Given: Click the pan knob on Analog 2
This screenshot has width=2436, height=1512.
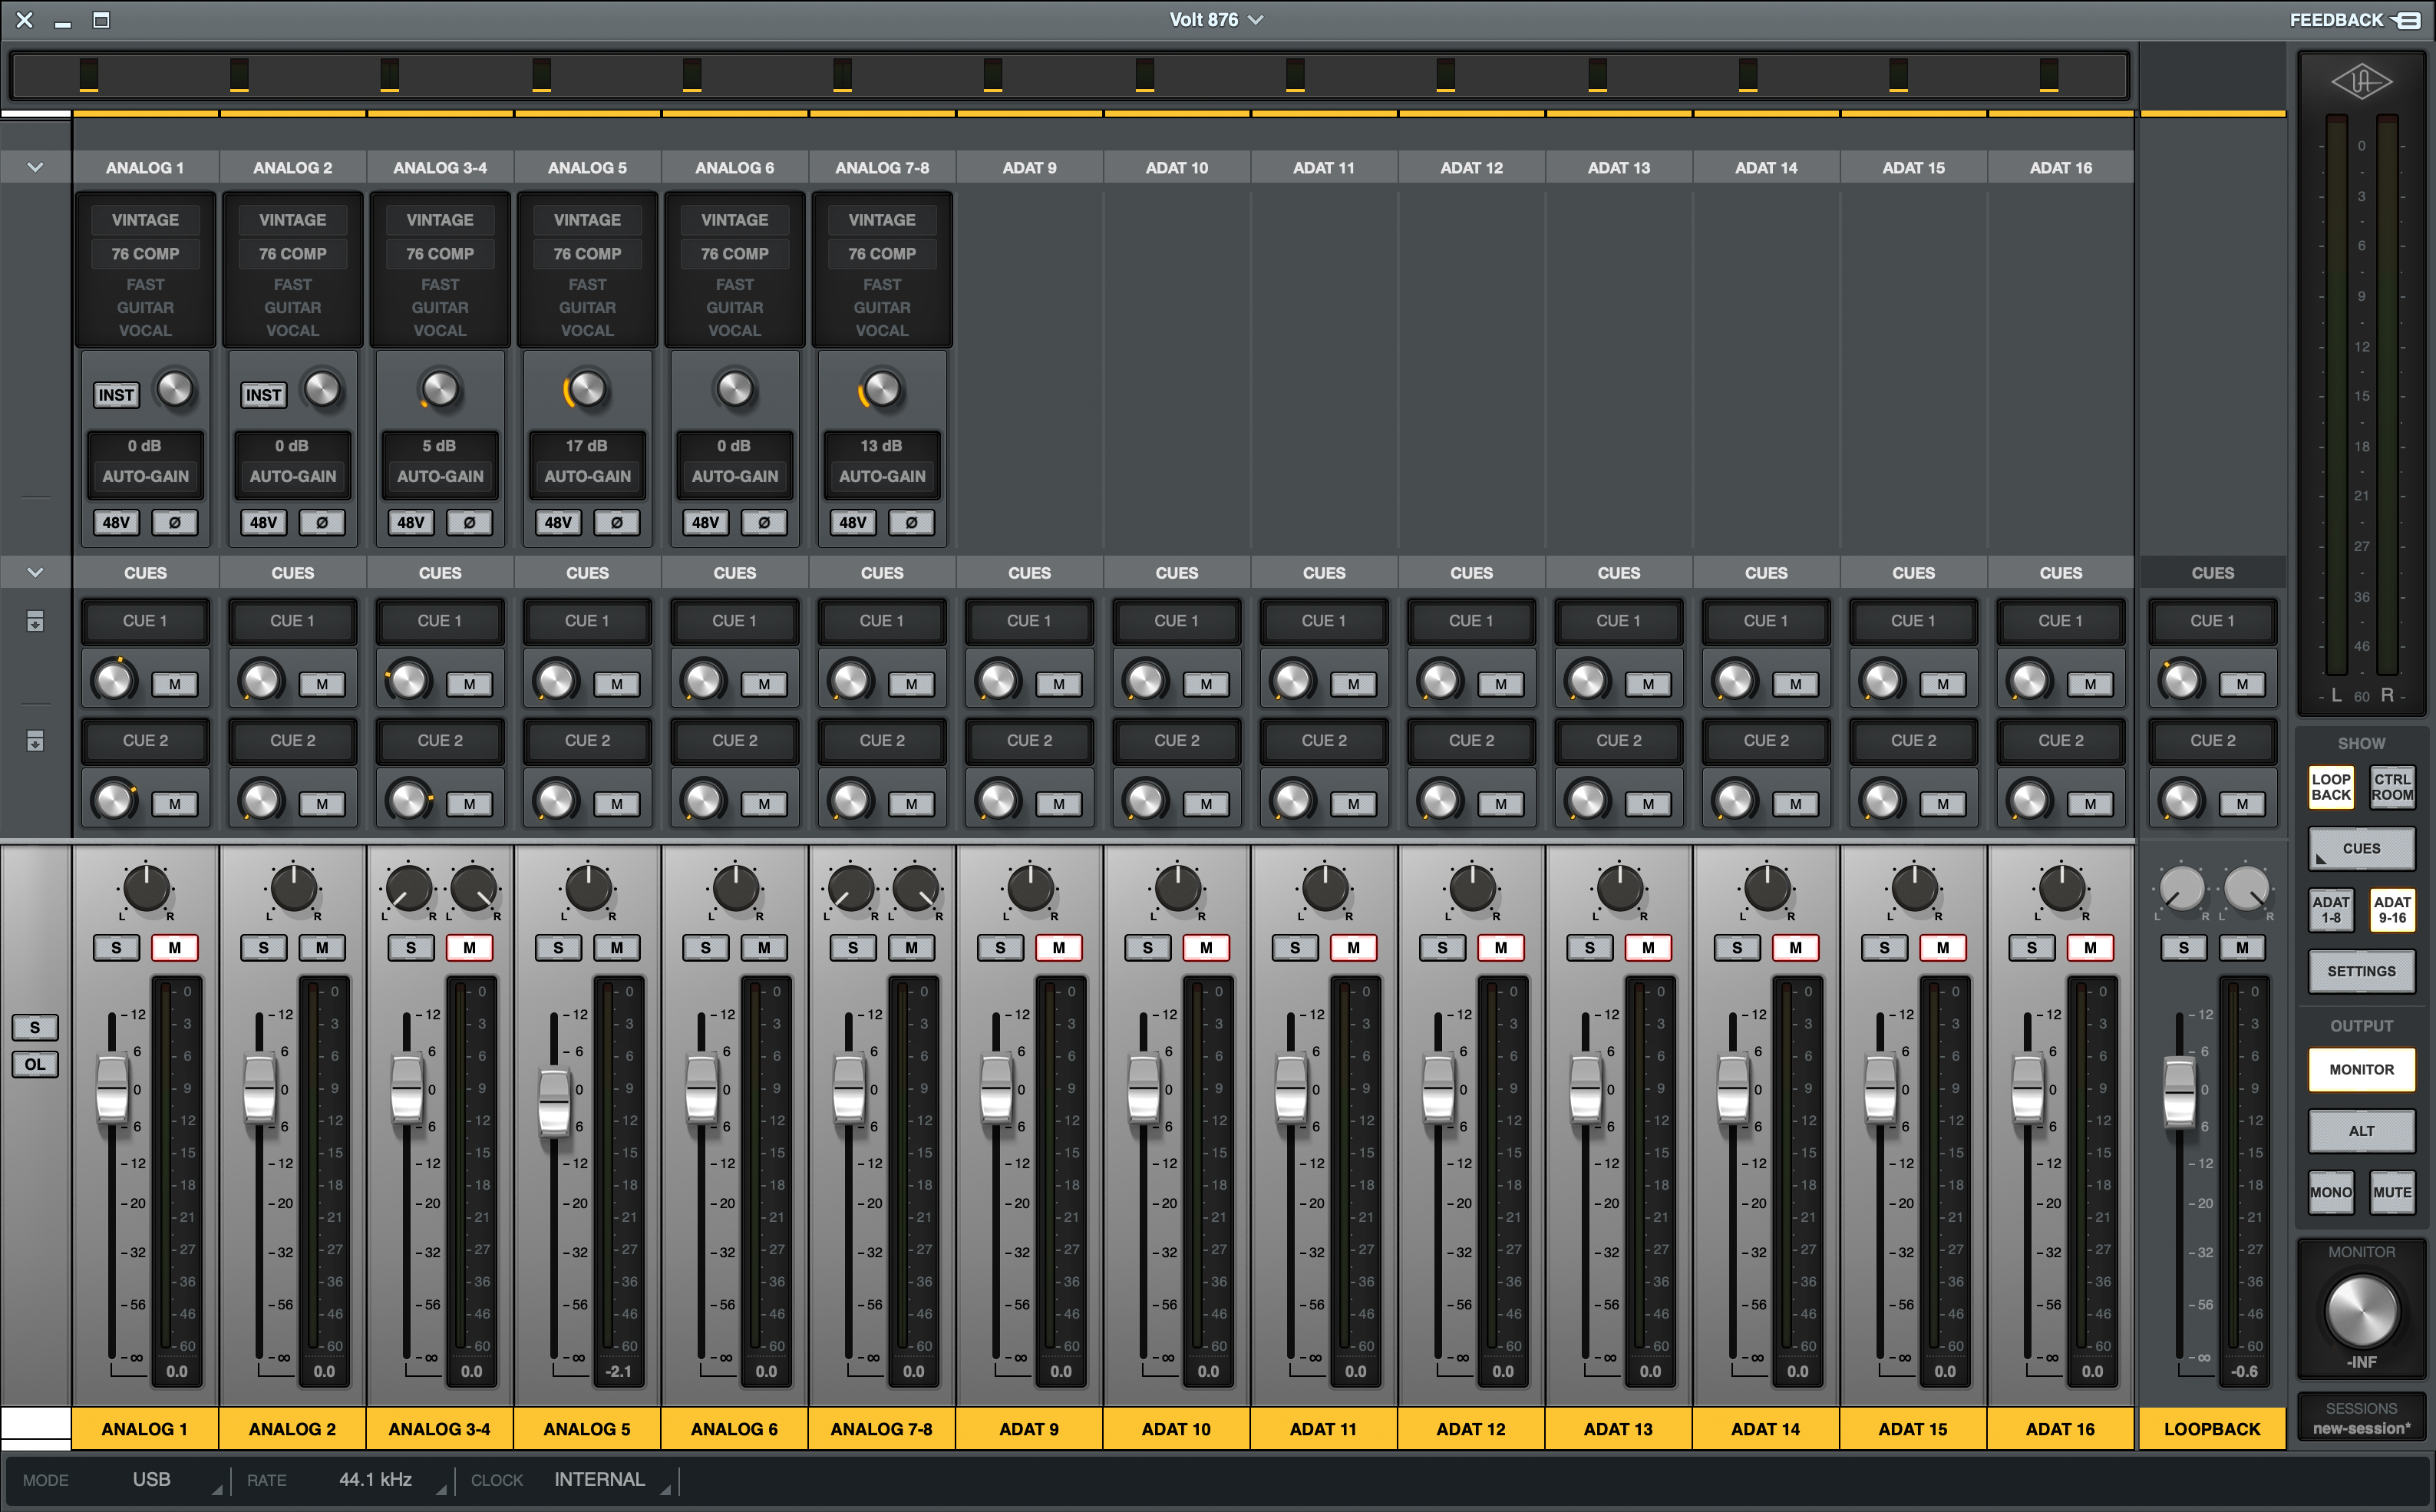Looking at the screenshot, I should (x=293, y=888).
